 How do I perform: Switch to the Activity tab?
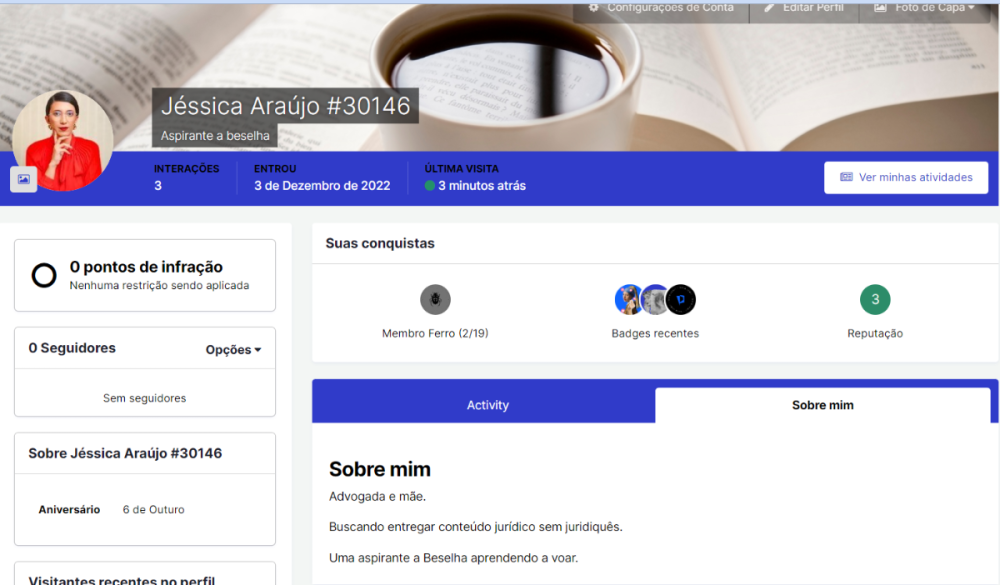(x=487, y=405)
